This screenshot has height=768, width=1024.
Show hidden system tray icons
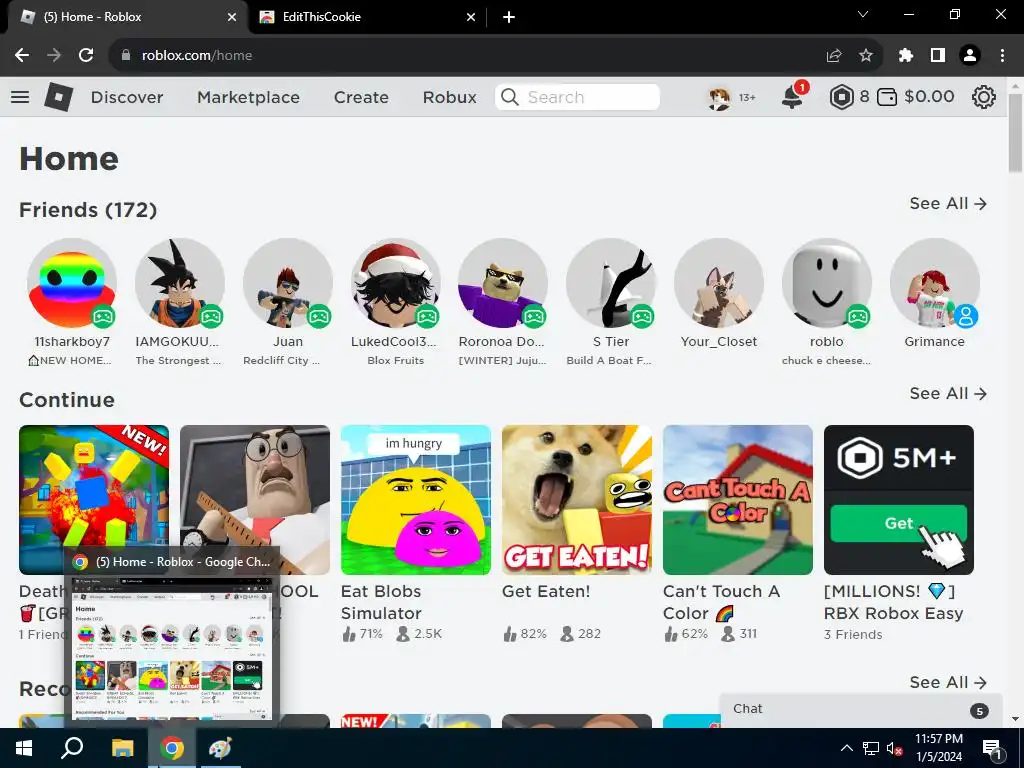coord(846,749)
